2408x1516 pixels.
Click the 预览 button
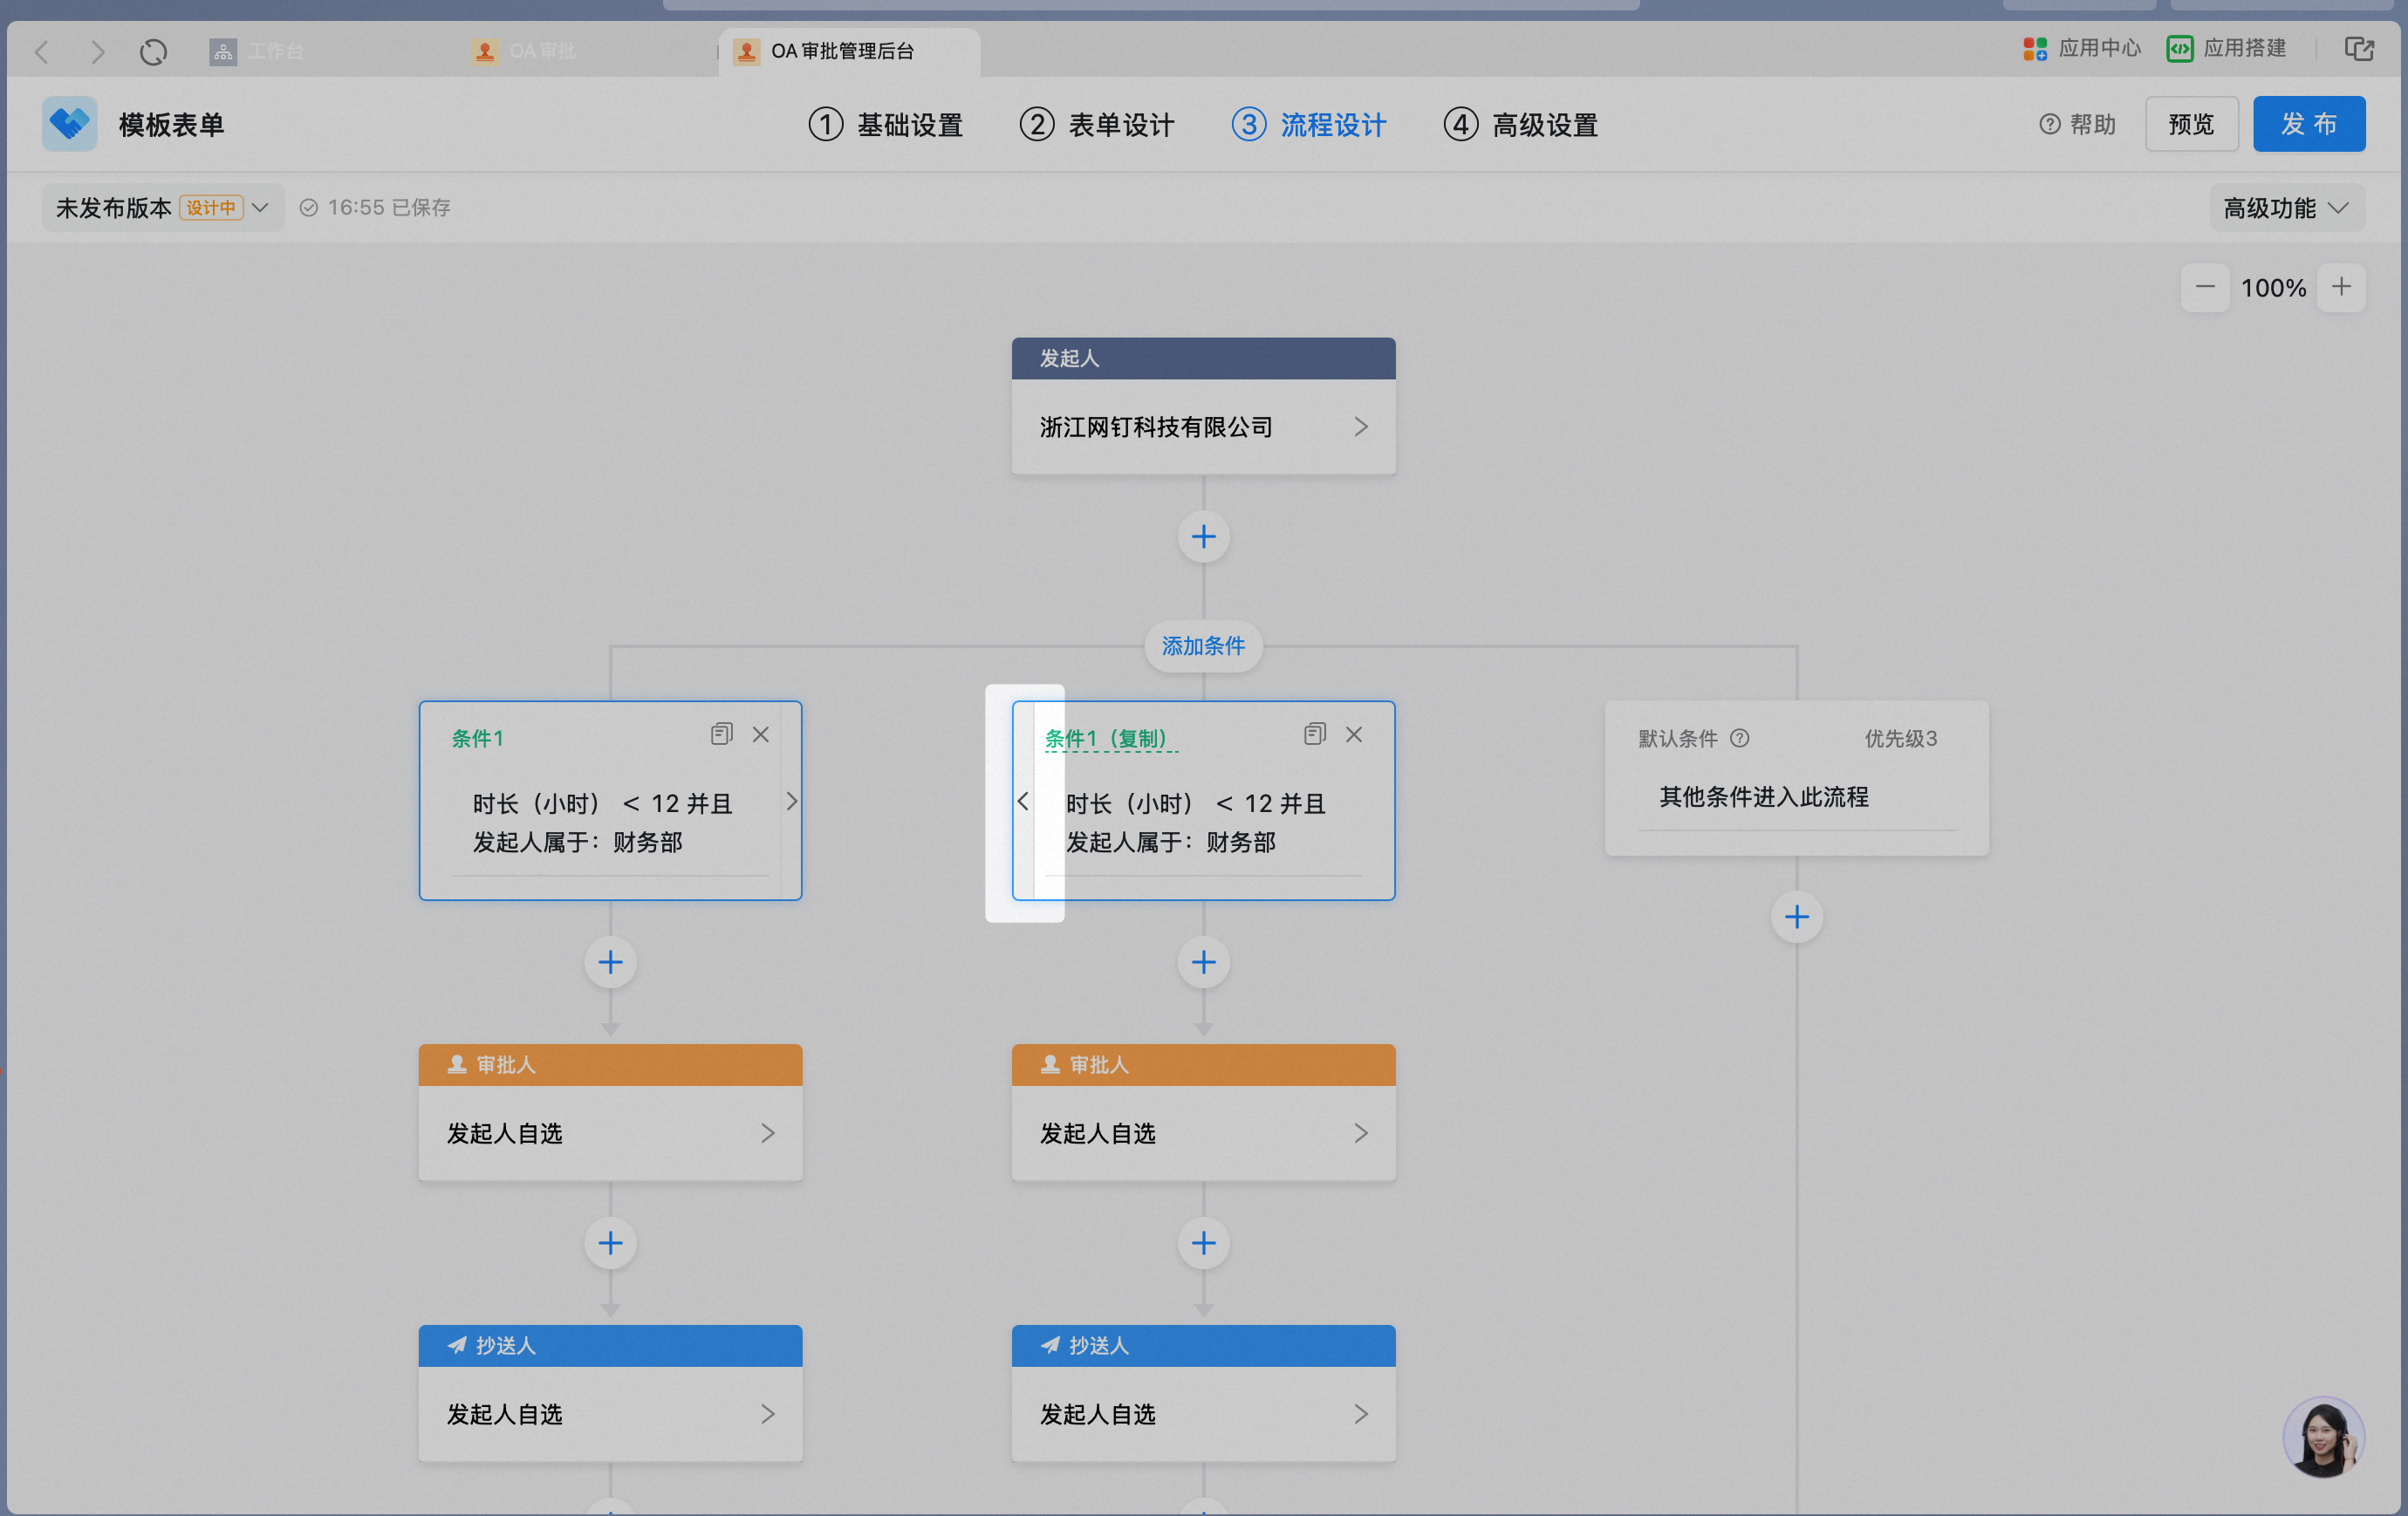point(2191,124)
